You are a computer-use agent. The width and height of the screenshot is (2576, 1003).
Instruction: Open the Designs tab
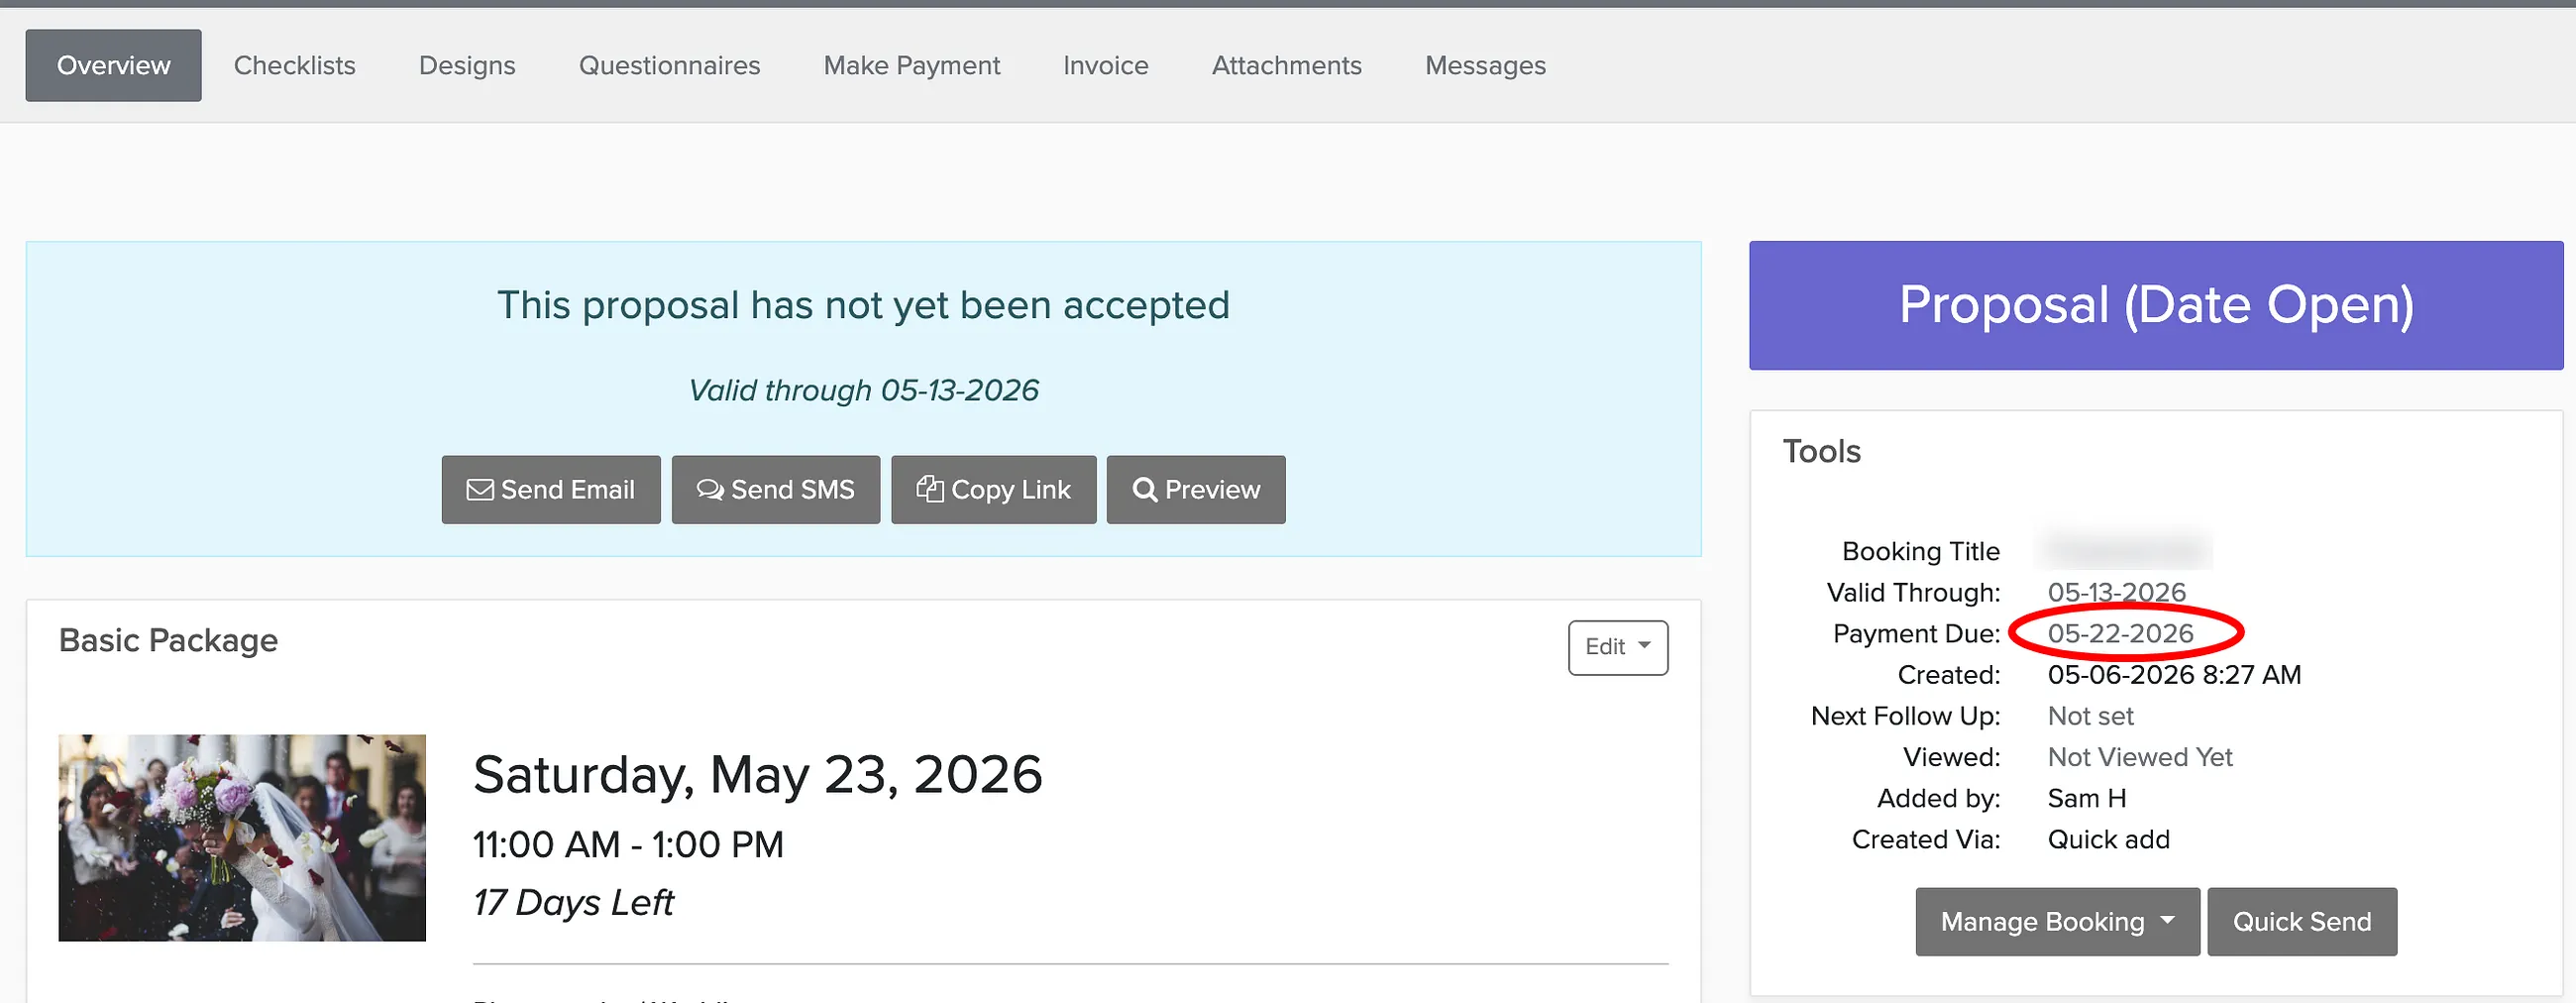[467, 66]
